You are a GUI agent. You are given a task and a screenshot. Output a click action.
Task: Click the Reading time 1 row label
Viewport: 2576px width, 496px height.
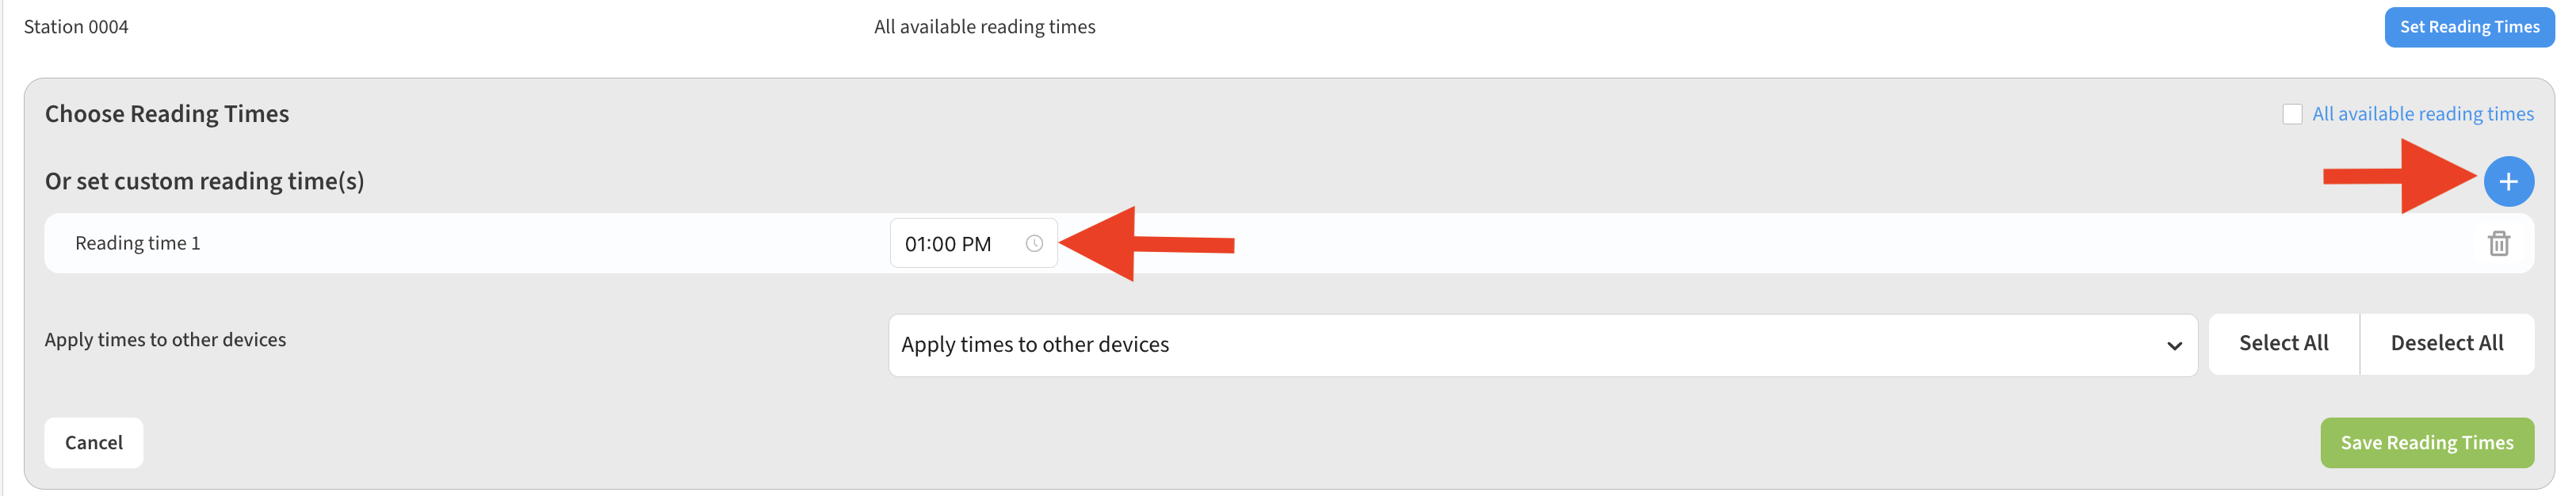[138, 243]
